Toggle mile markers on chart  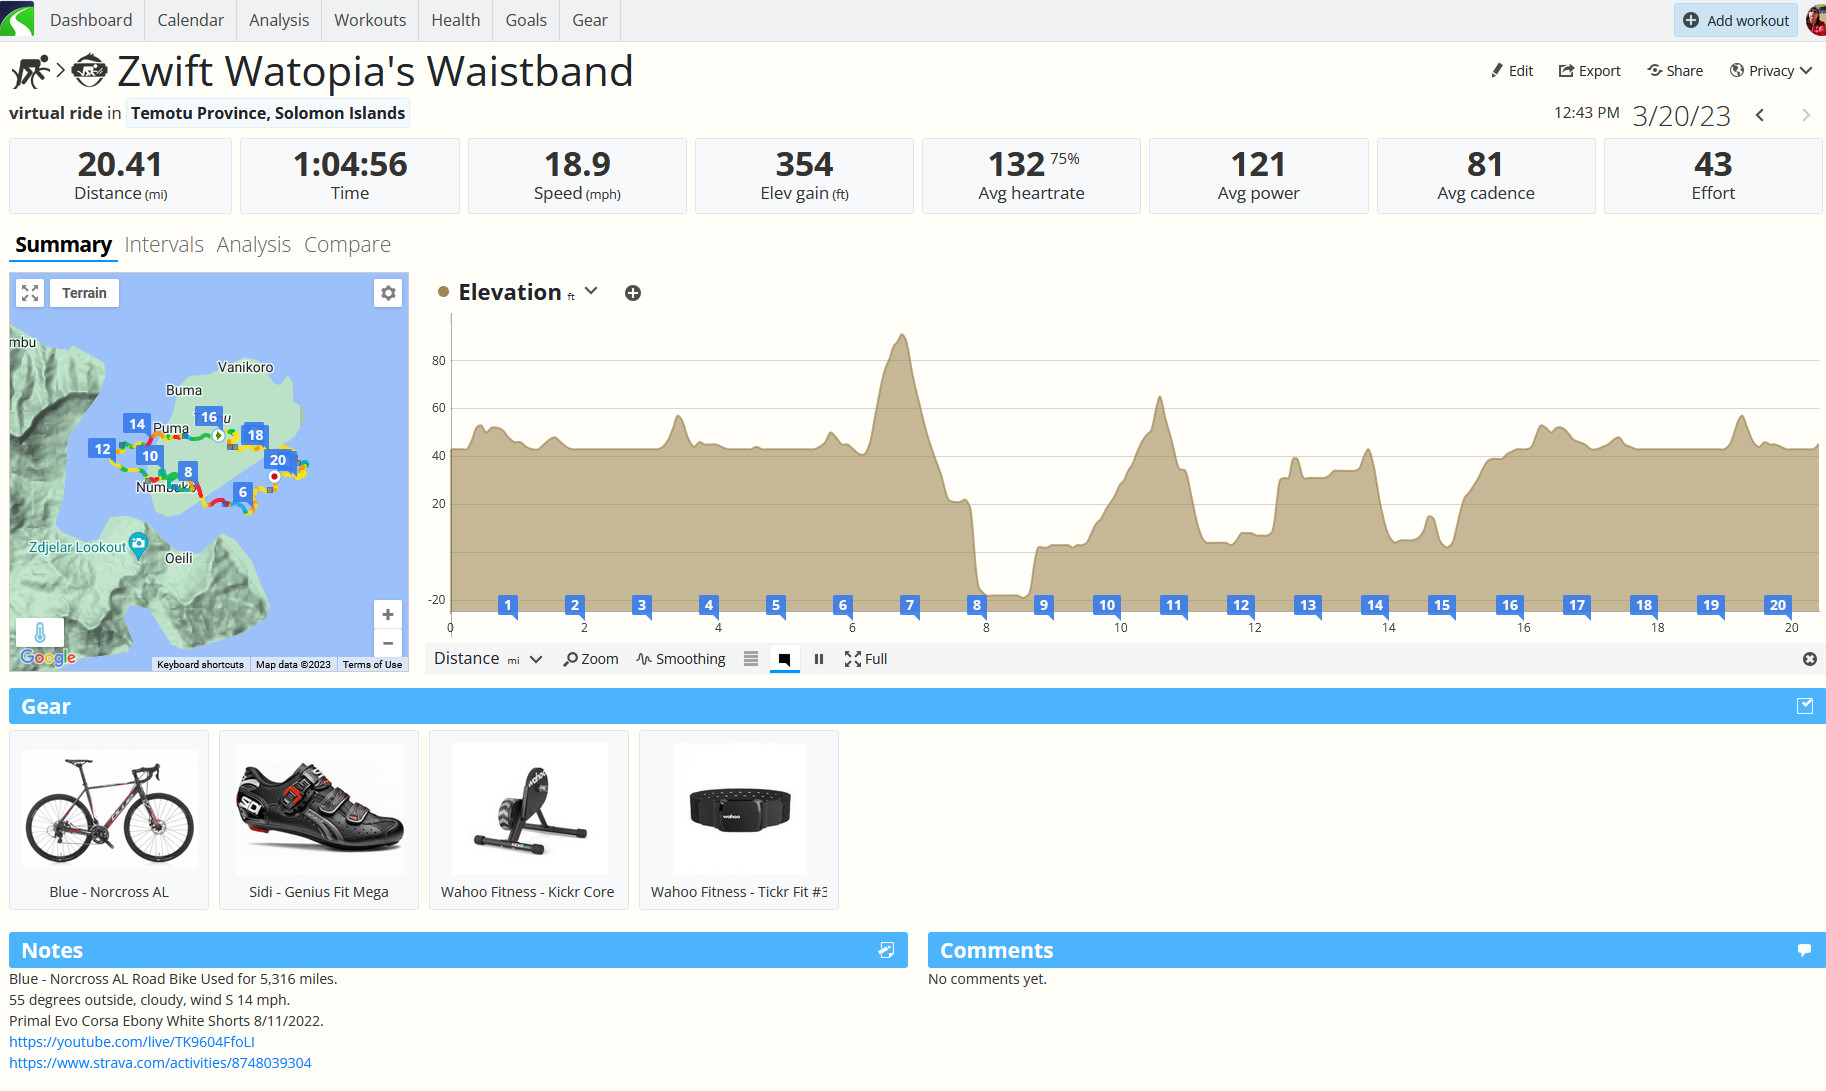pos(785,659)
